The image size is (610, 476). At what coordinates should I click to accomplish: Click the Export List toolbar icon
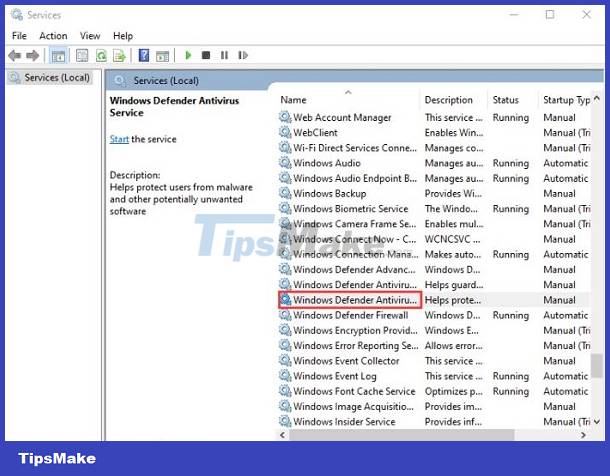coord(119,56)
